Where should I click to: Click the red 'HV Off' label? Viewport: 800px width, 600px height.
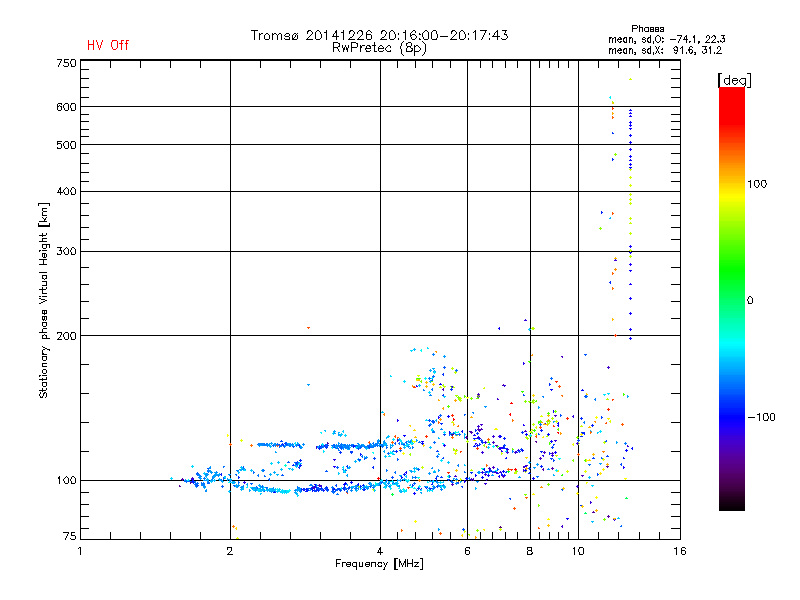click(x=108, y=45)
